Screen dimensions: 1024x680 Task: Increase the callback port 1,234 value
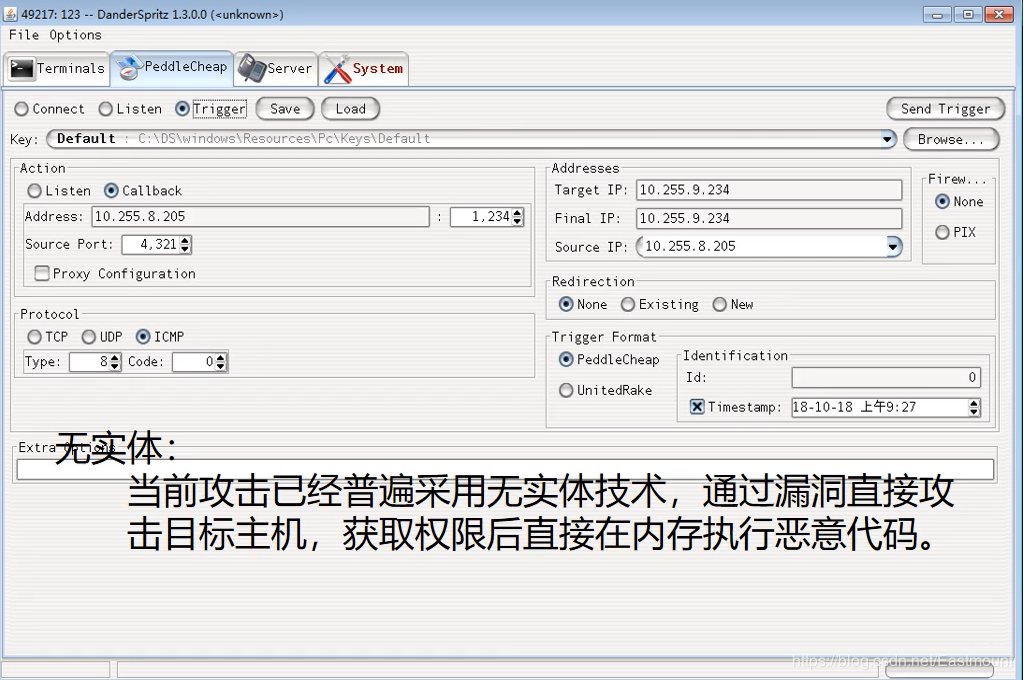point(518,212)
